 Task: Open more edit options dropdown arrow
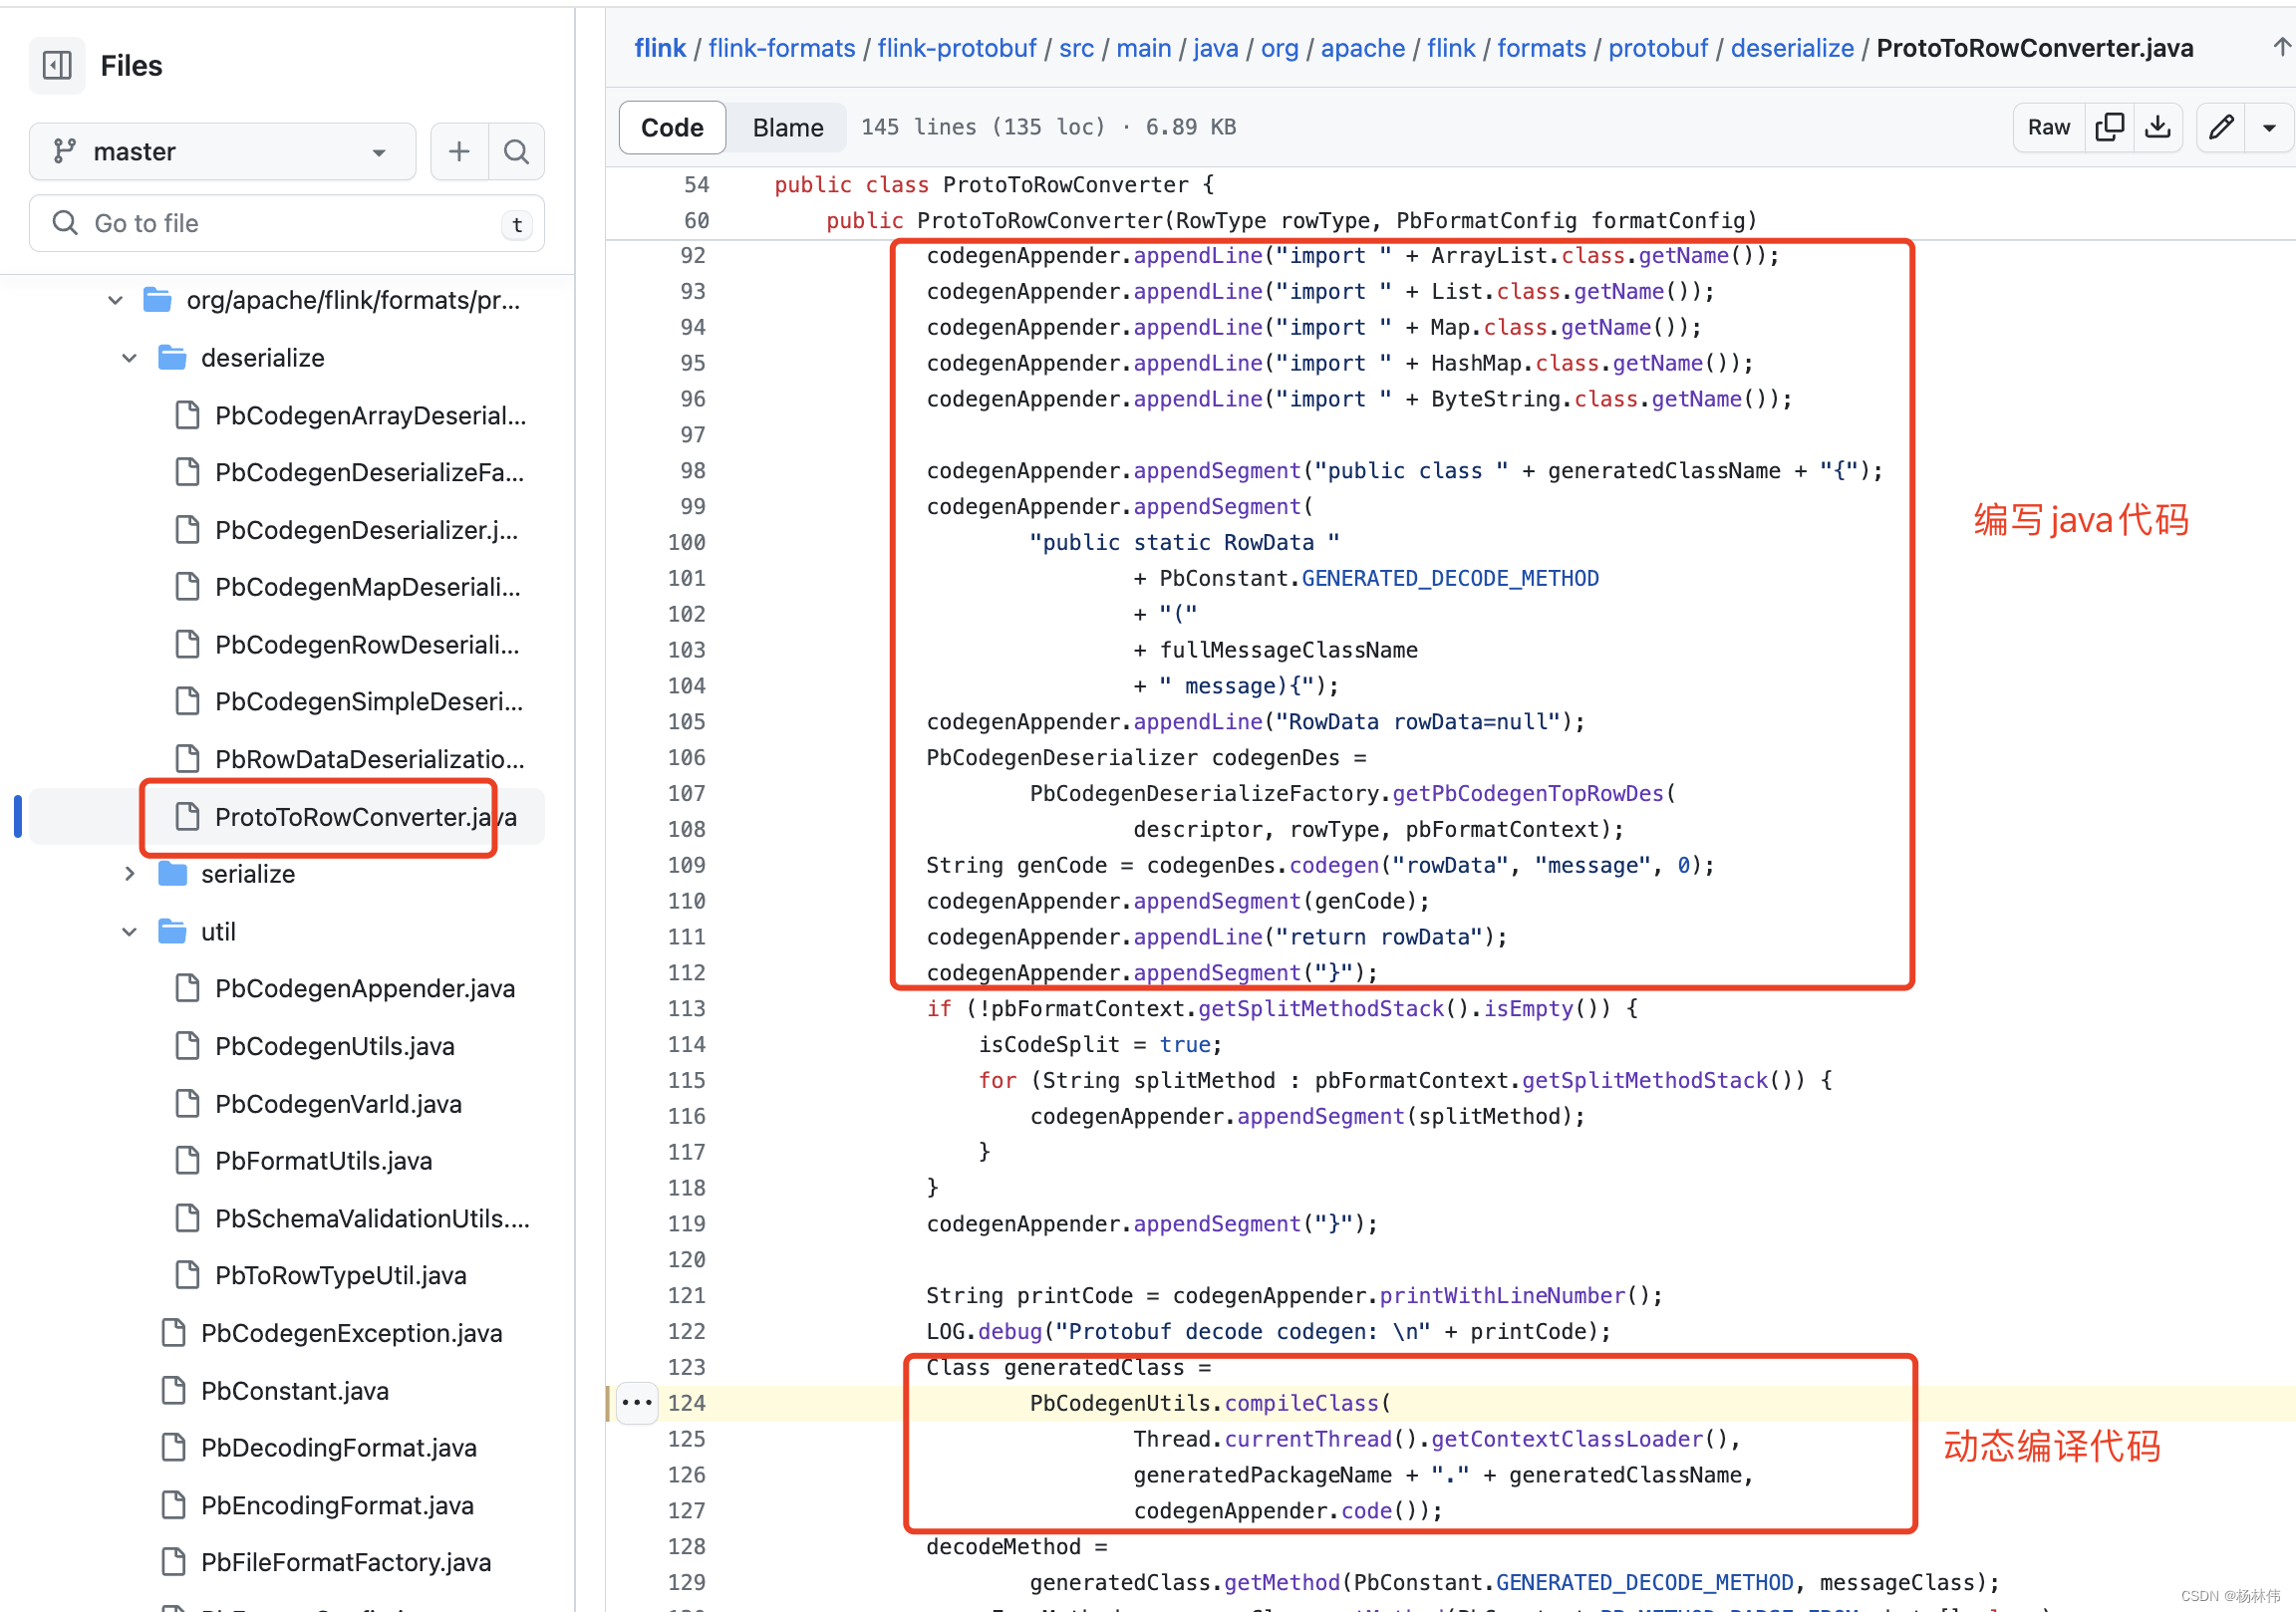pos(2269,127)
